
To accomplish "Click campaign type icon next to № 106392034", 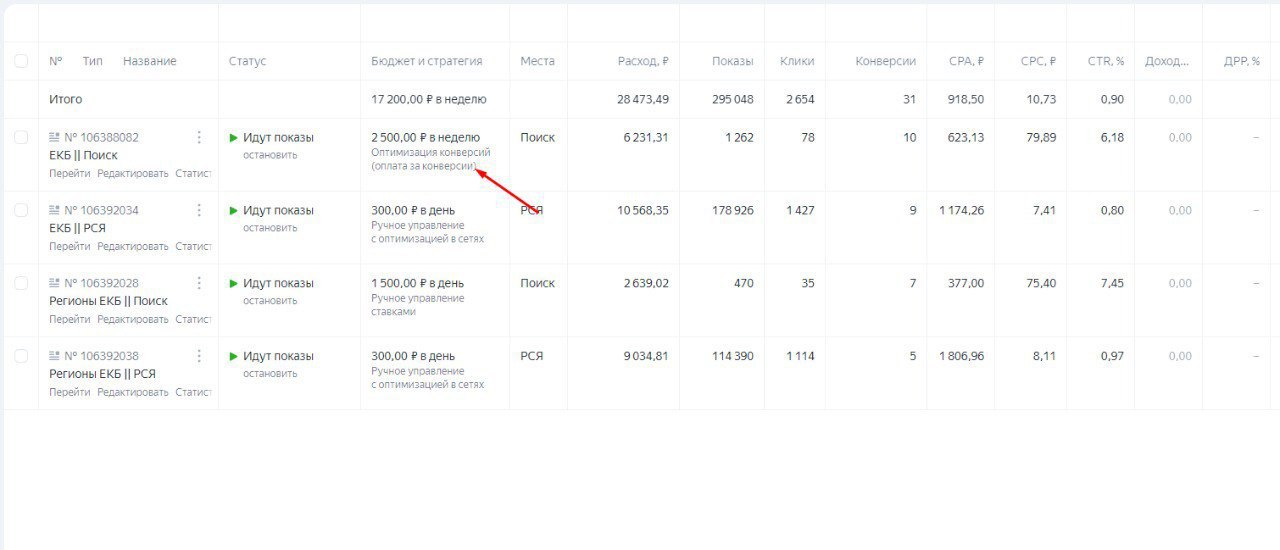I will (x=55, y=210).
